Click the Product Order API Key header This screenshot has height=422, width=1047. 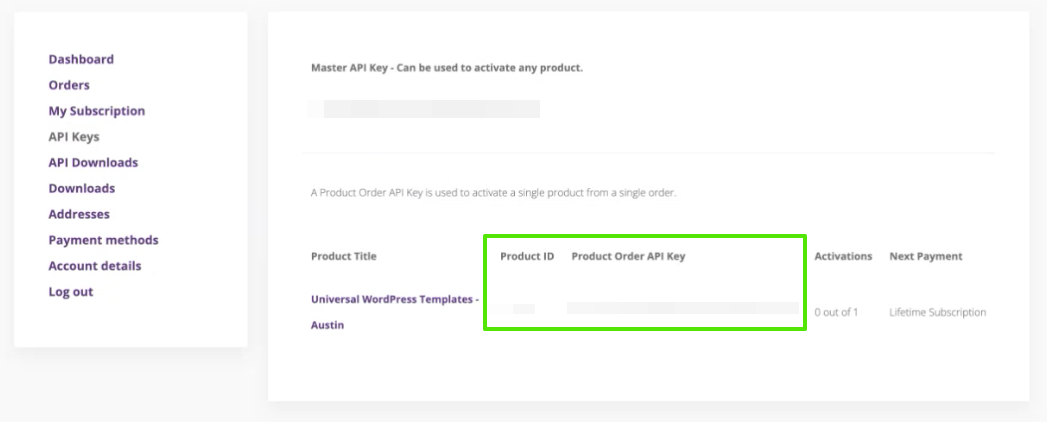[x=628, y=256]
